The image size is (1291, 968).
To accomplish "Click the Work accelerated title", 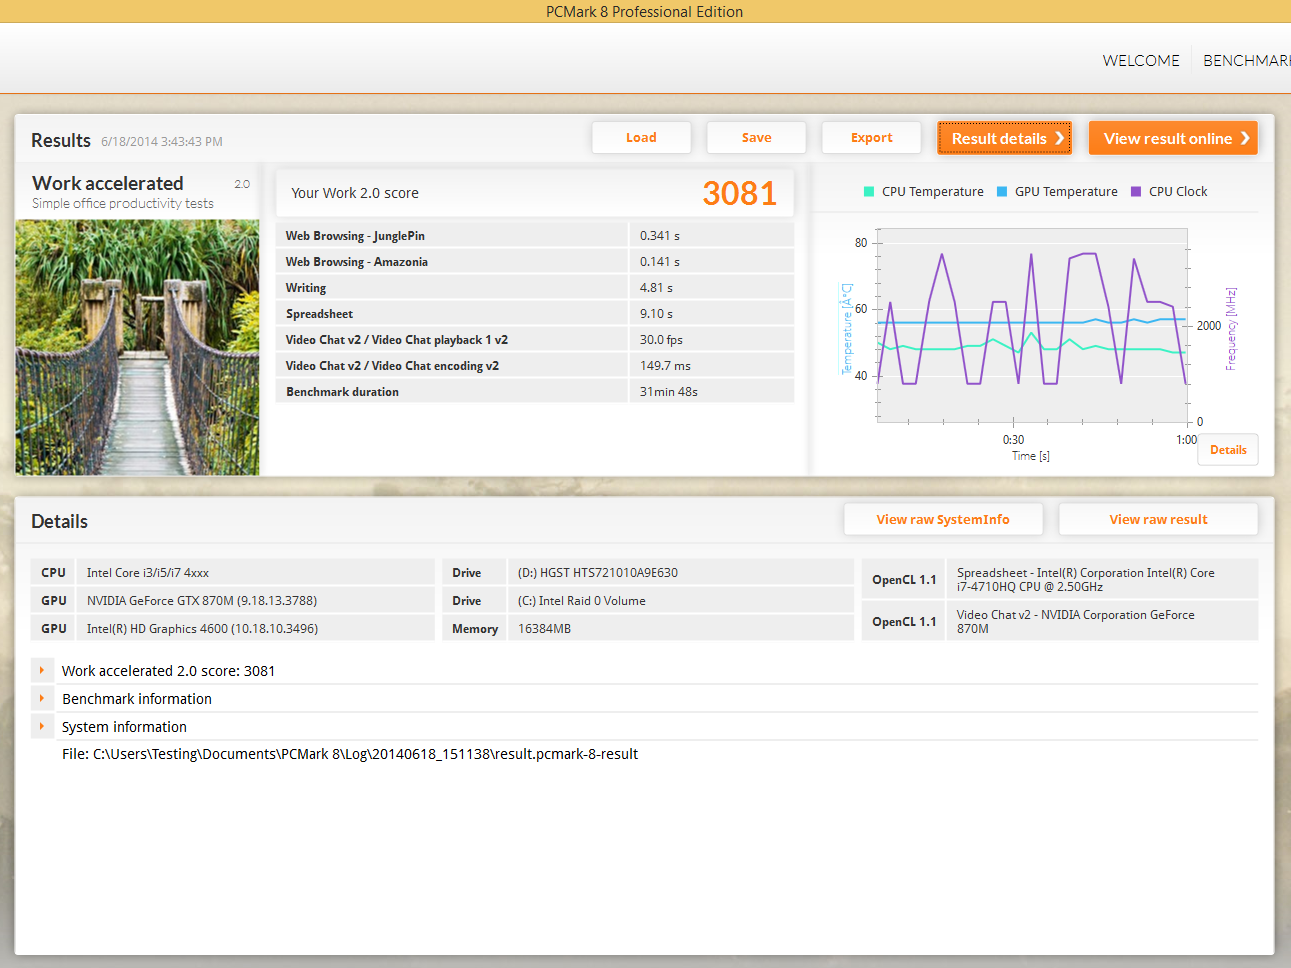I will (108, 183).
